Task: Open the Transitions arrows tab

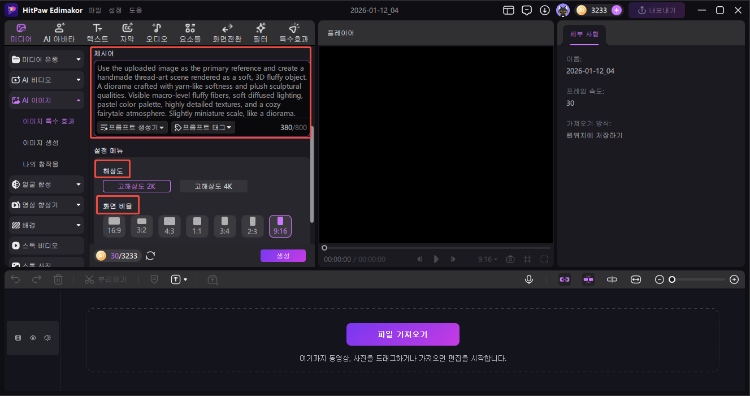Action: click(x=227, y=33)
